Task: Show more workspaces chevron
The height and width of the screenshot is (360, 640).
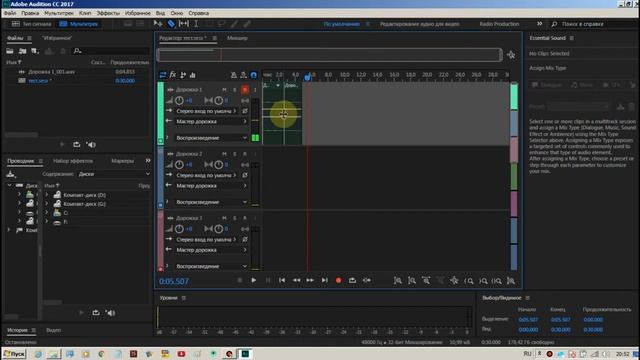Action: coord(539,24)
